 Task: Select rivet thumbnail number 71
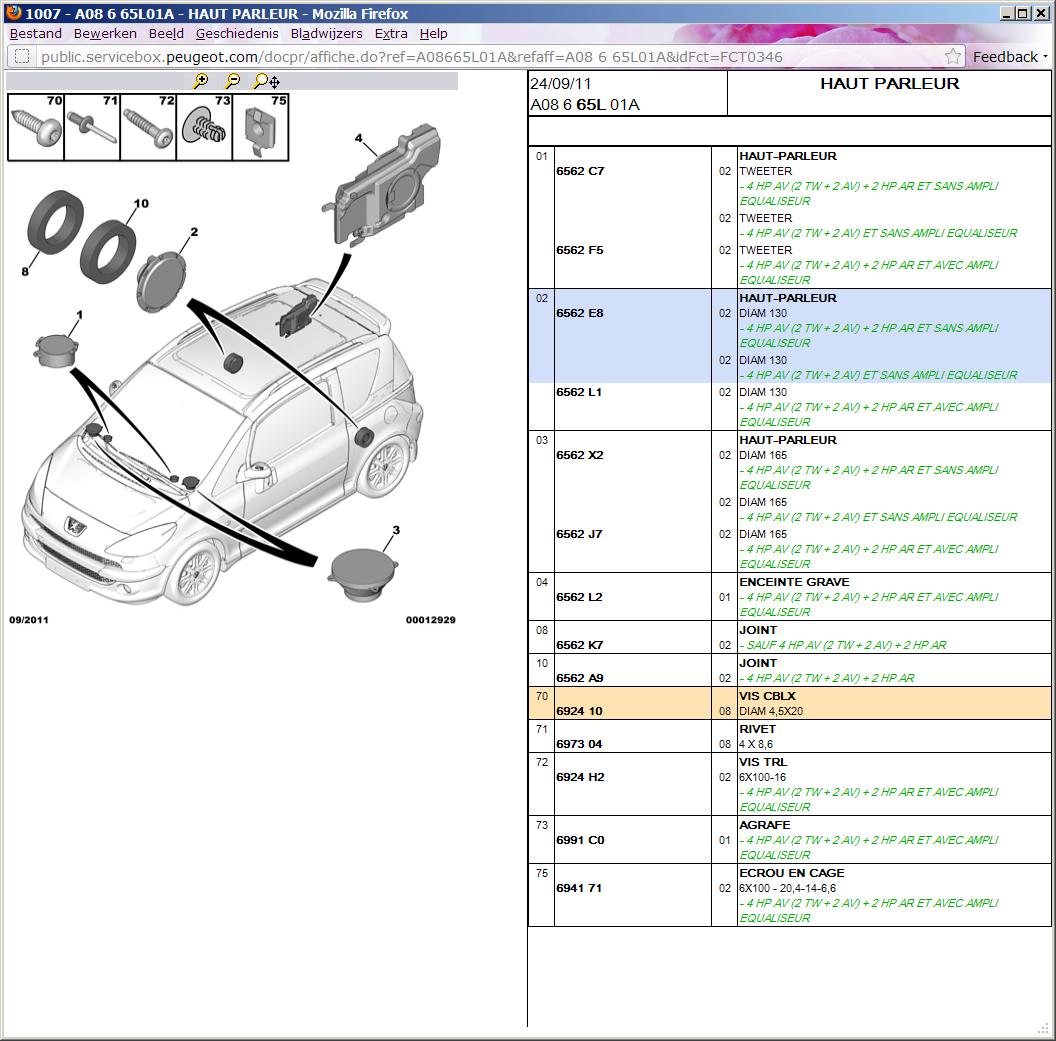(x=92, y=127)
